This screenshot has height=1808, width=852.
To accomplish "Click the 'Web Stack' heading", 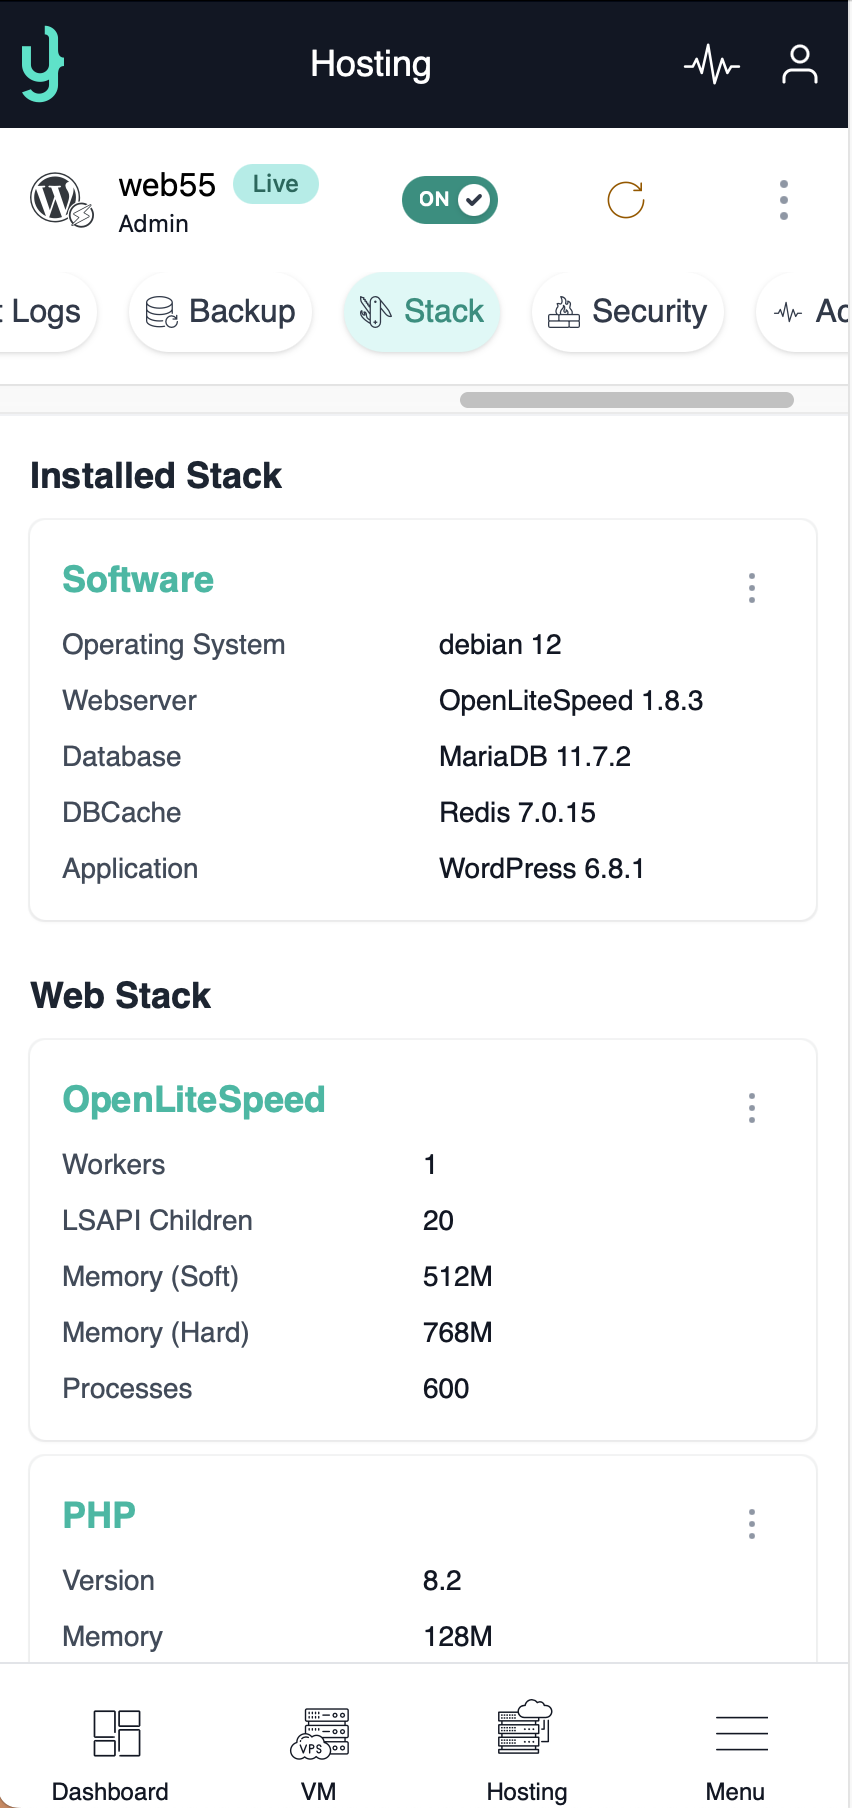I will pyautogui.click(x=121, y=996).
